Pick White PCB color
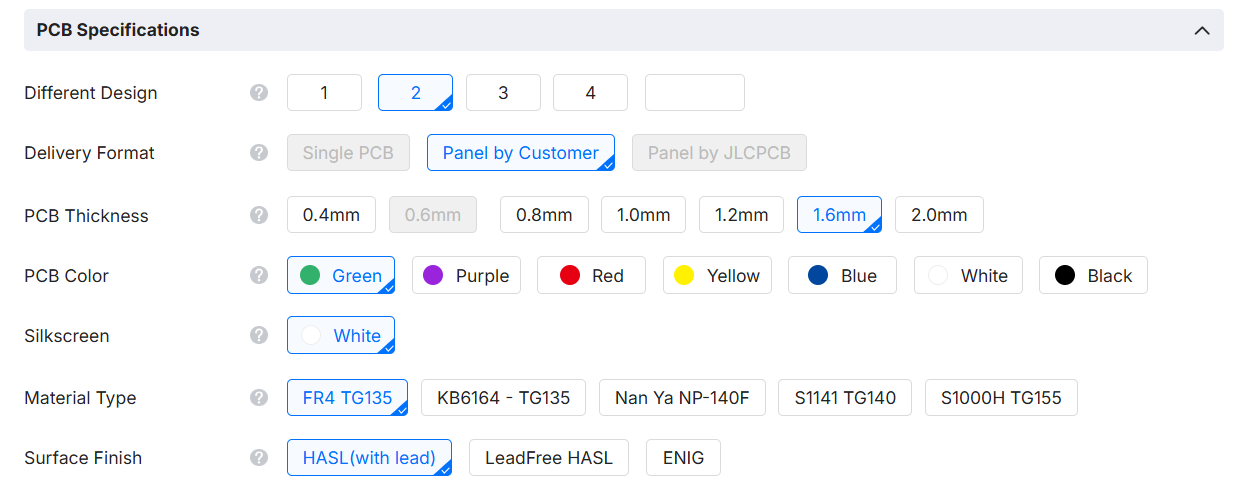The height and width of the screenshot is (501, 1241). (x=968, y=275)
